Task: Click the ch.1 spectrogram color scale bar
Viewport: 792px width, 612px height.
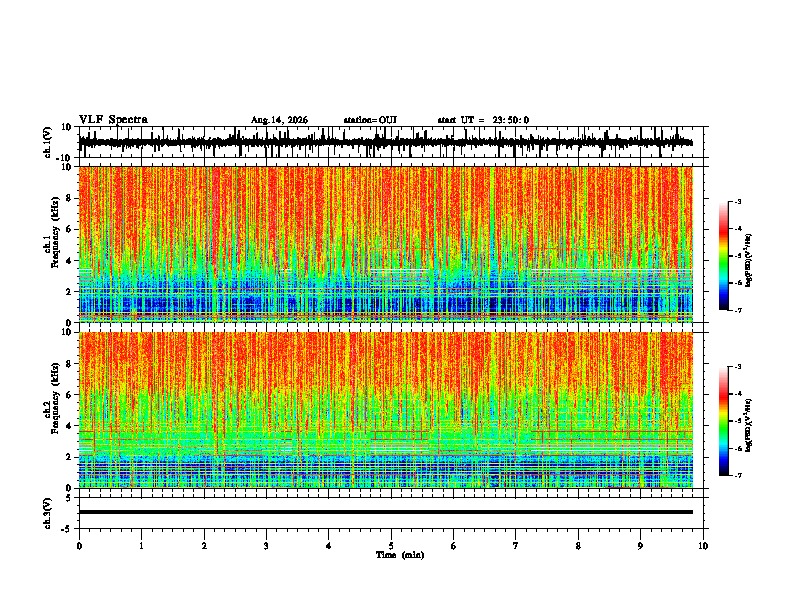Action: (x=724, y=256)
